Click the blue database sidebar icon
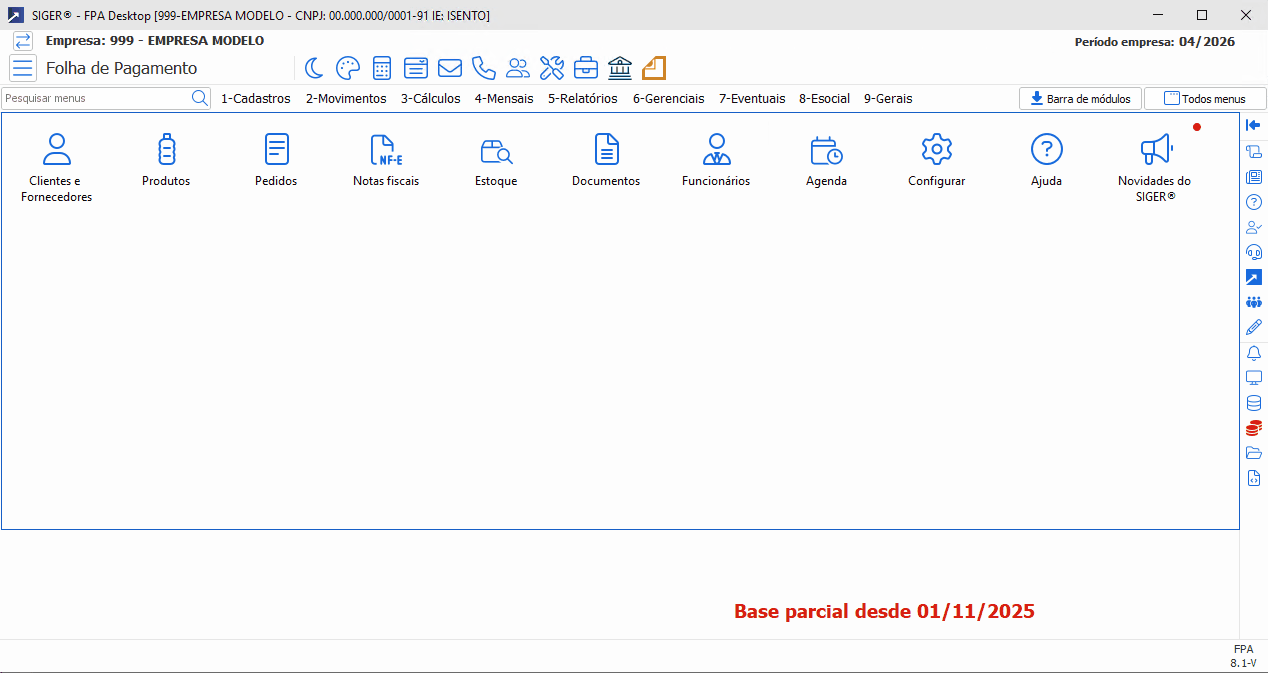Image resolution: width=1268 pixels, height=673 pixels. pos(1253,403)
